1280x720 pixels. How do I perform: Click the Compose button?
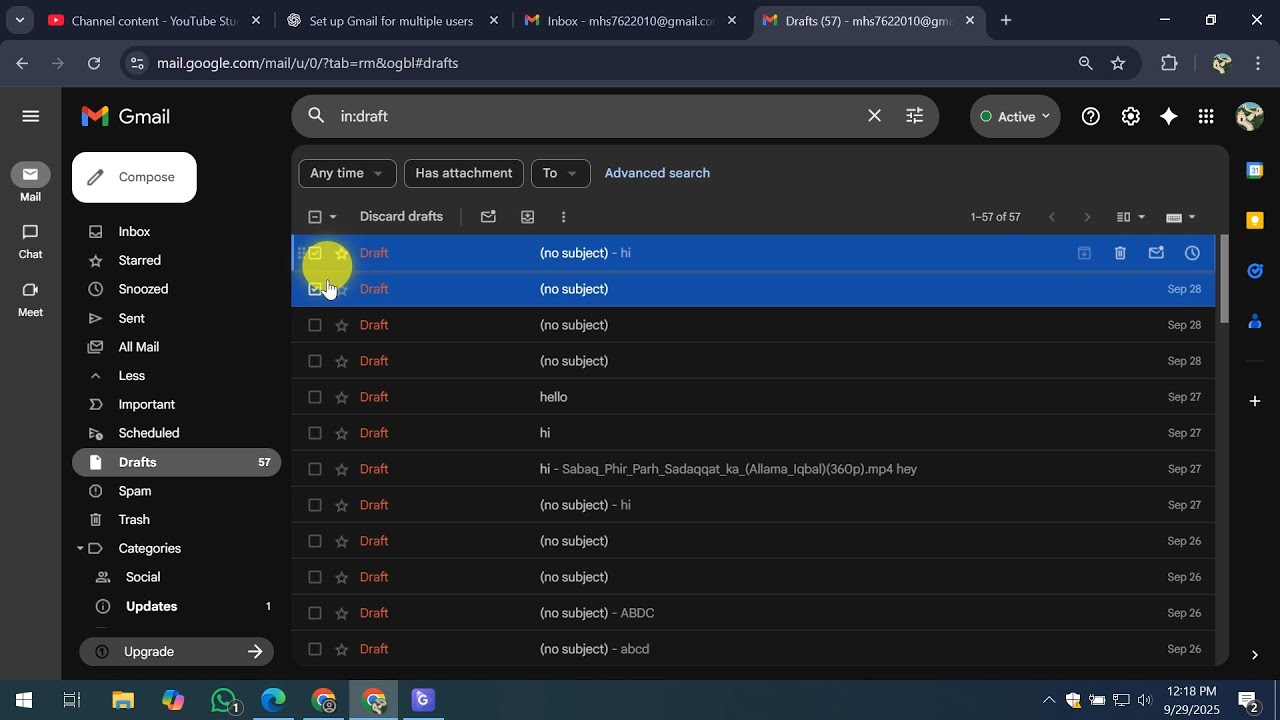pyautogui.click(x=134, y=177)
